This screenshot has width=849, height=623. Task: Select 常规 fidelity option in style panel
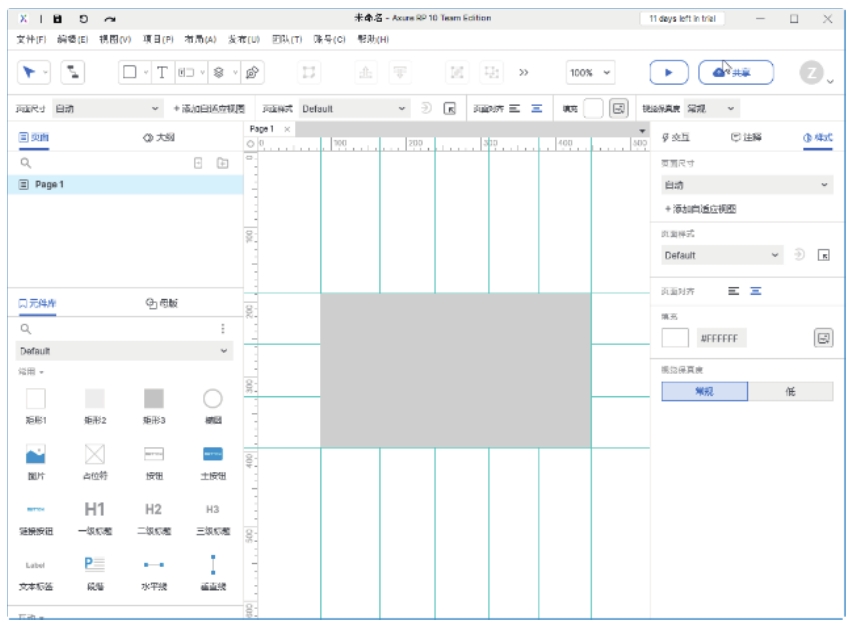pyautogui.click(x=704, y=391)
